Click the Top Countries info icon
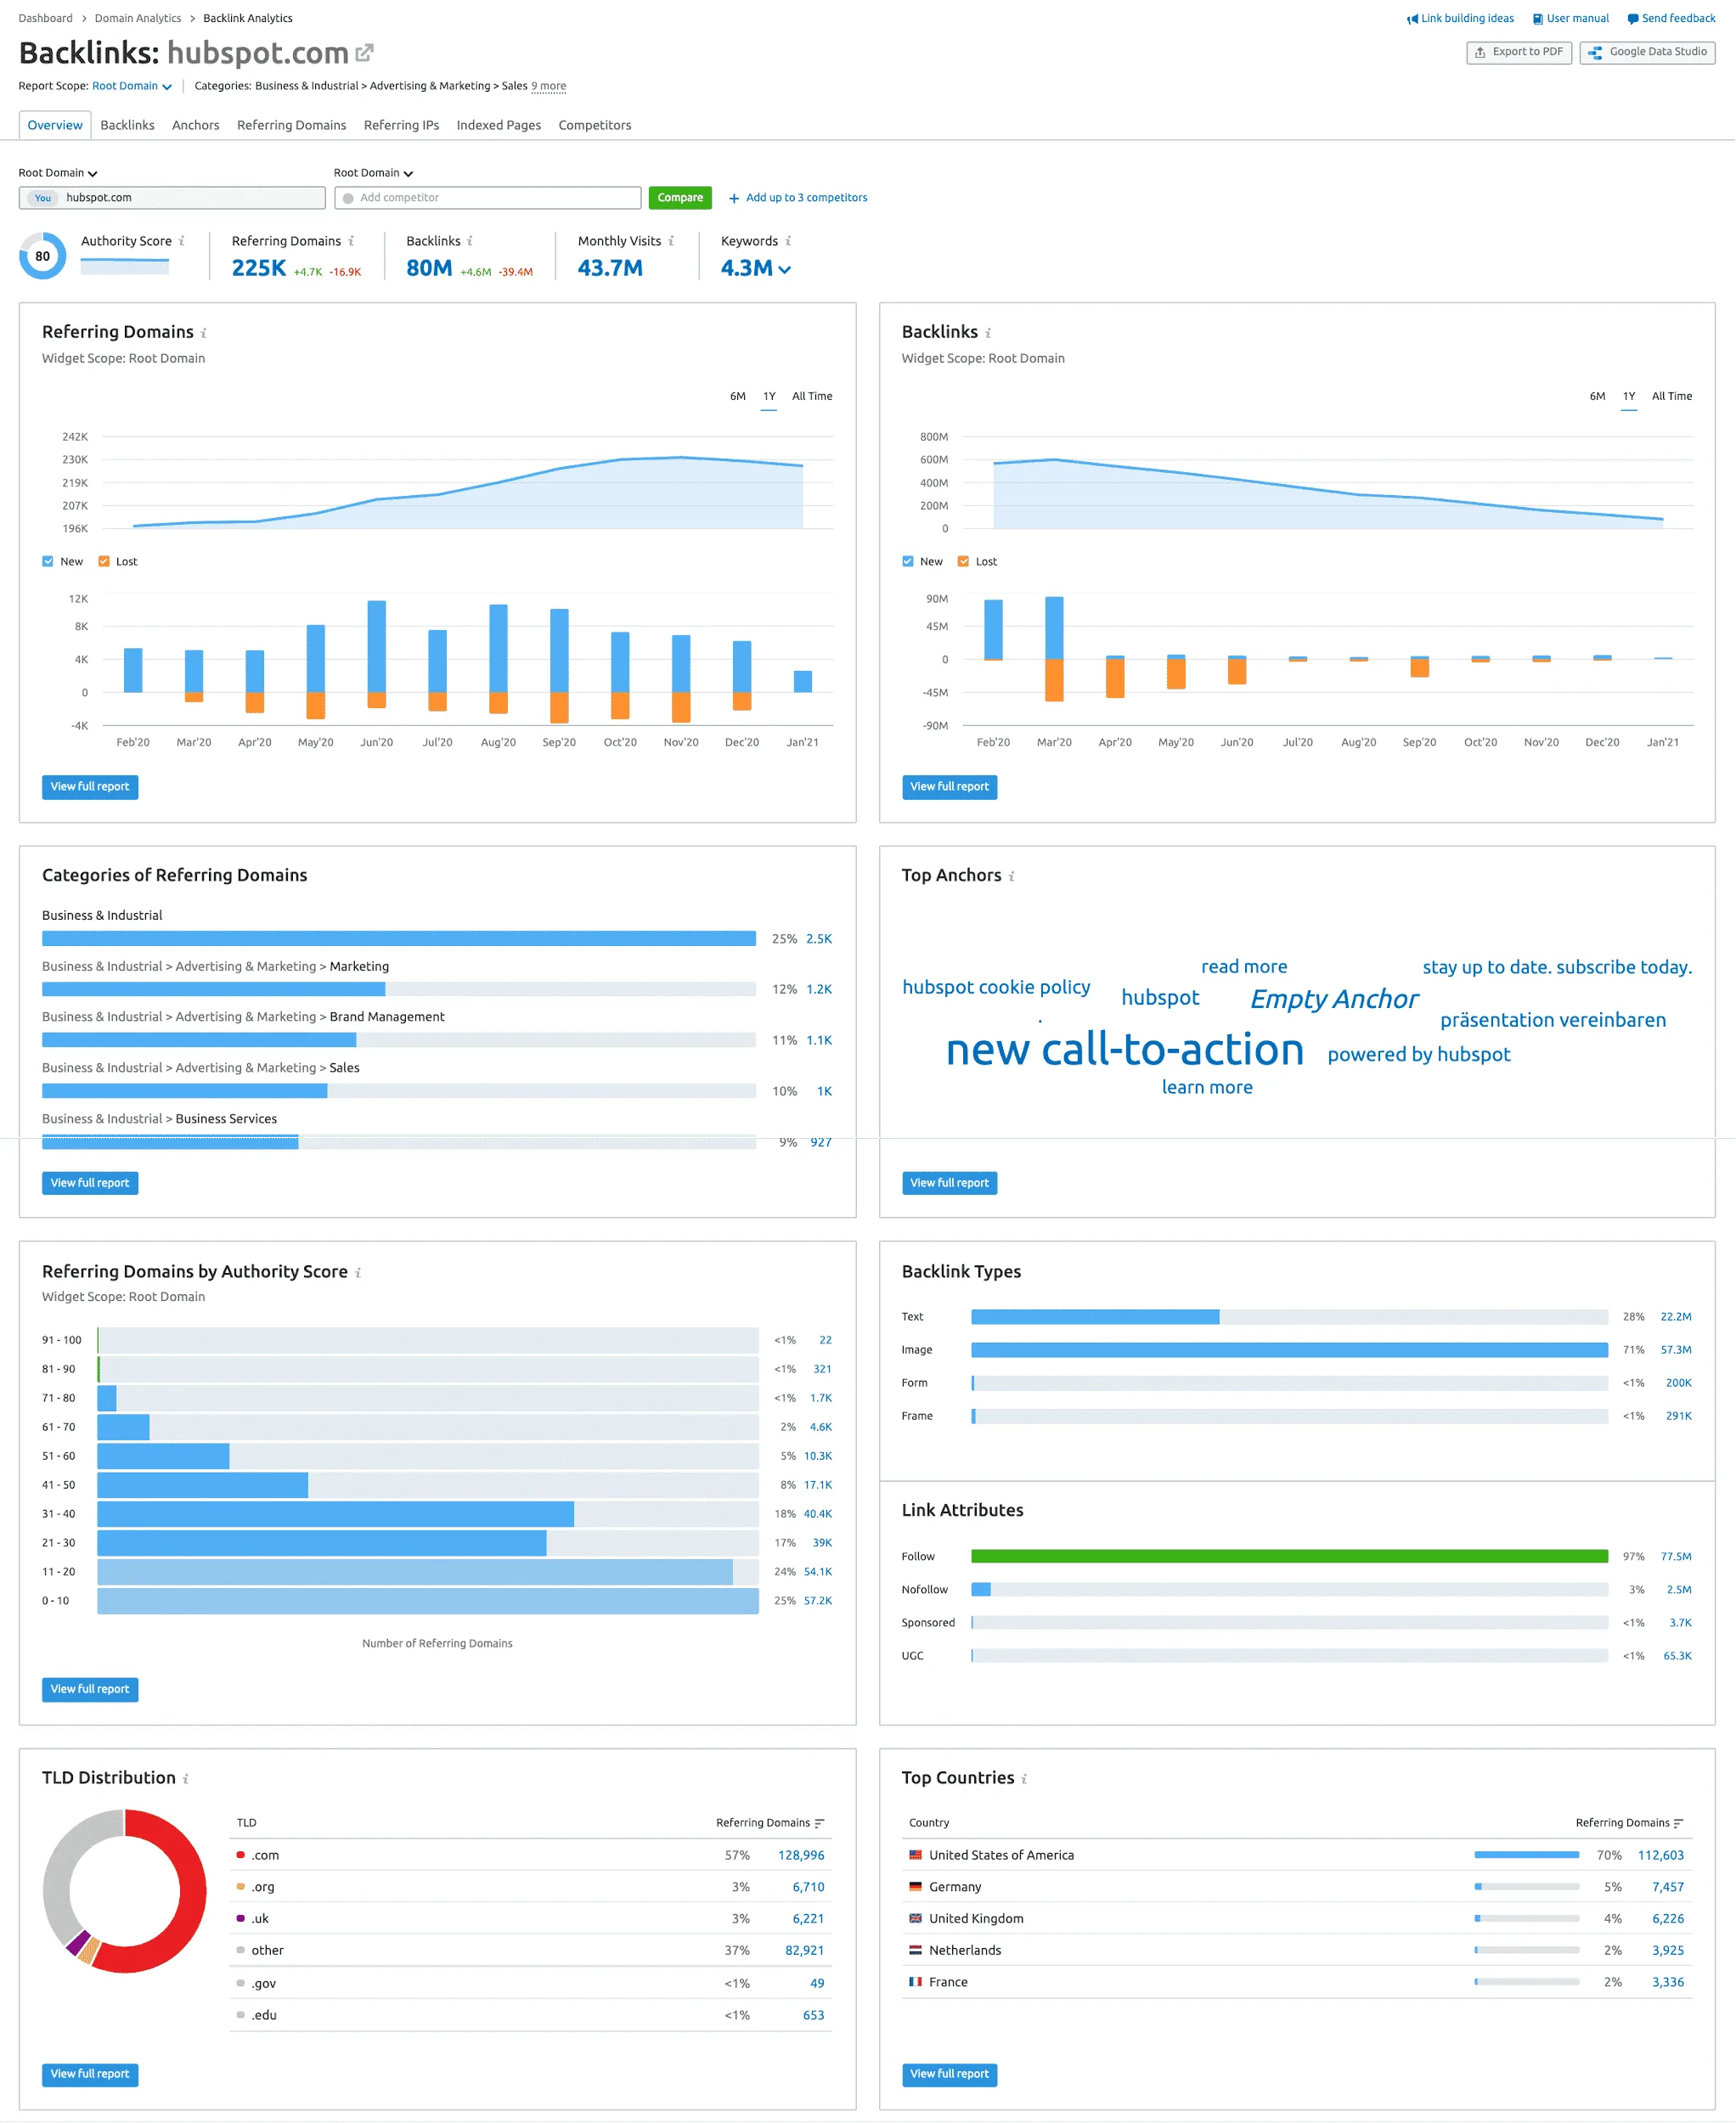 click(x=1024, y=1779)
